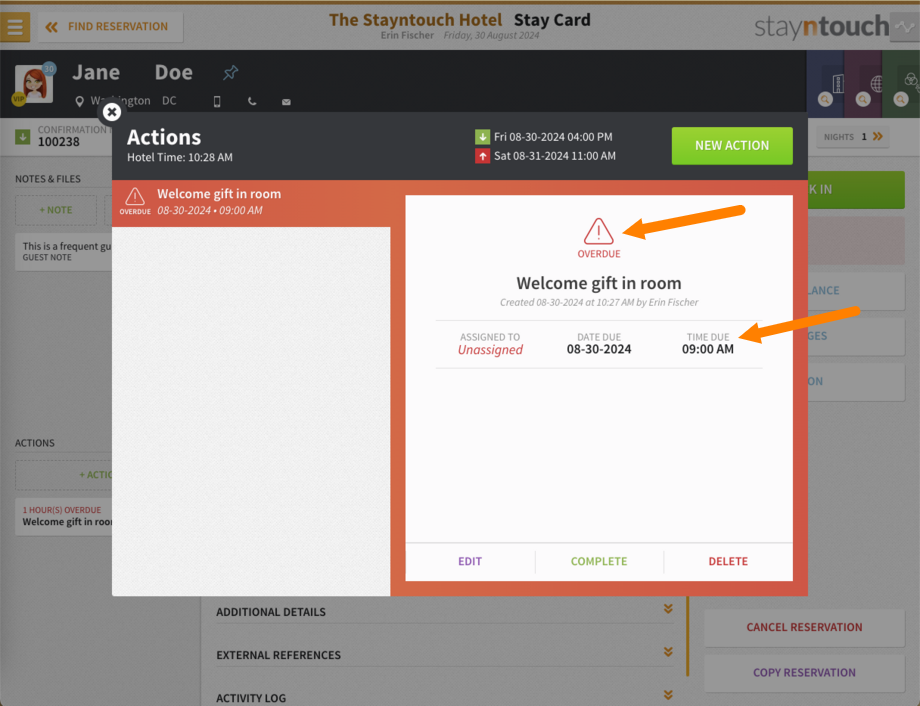This screenshot has height=706, width=920.
Task: Click the pin icon beside Doe
Action: pos(231,73)
